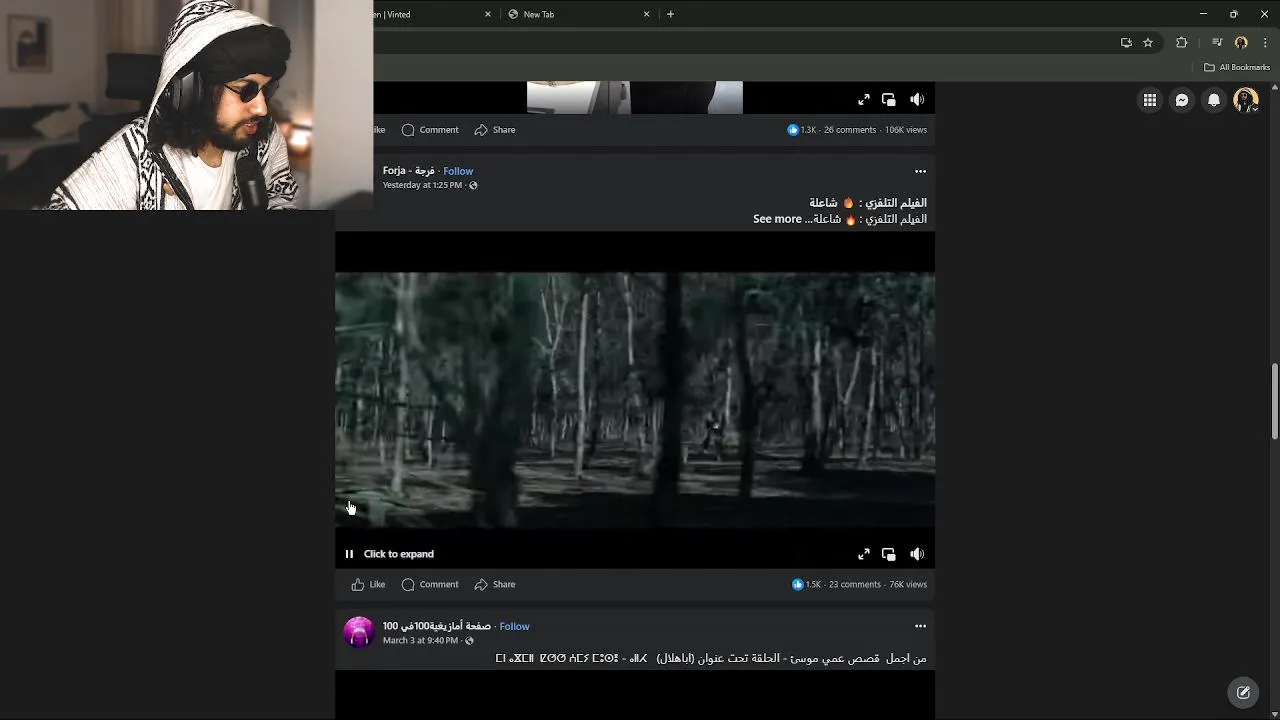Screen dimensions: 1280x720
Task: Open a new browser tab
Action: coord(670,14)
